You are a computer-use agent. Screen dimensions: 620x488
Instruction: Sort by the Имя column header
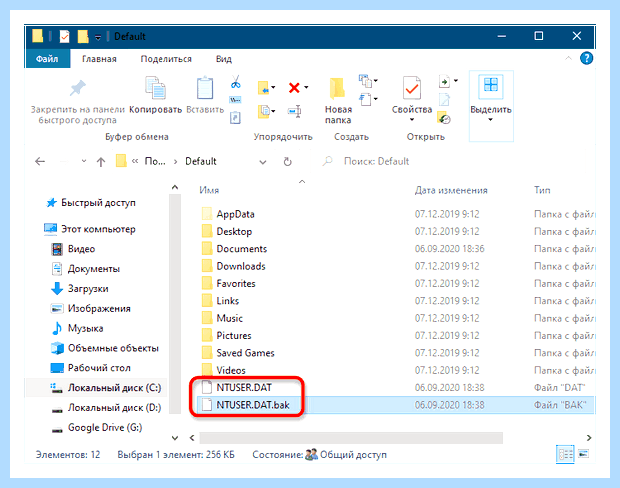[209, 190]
